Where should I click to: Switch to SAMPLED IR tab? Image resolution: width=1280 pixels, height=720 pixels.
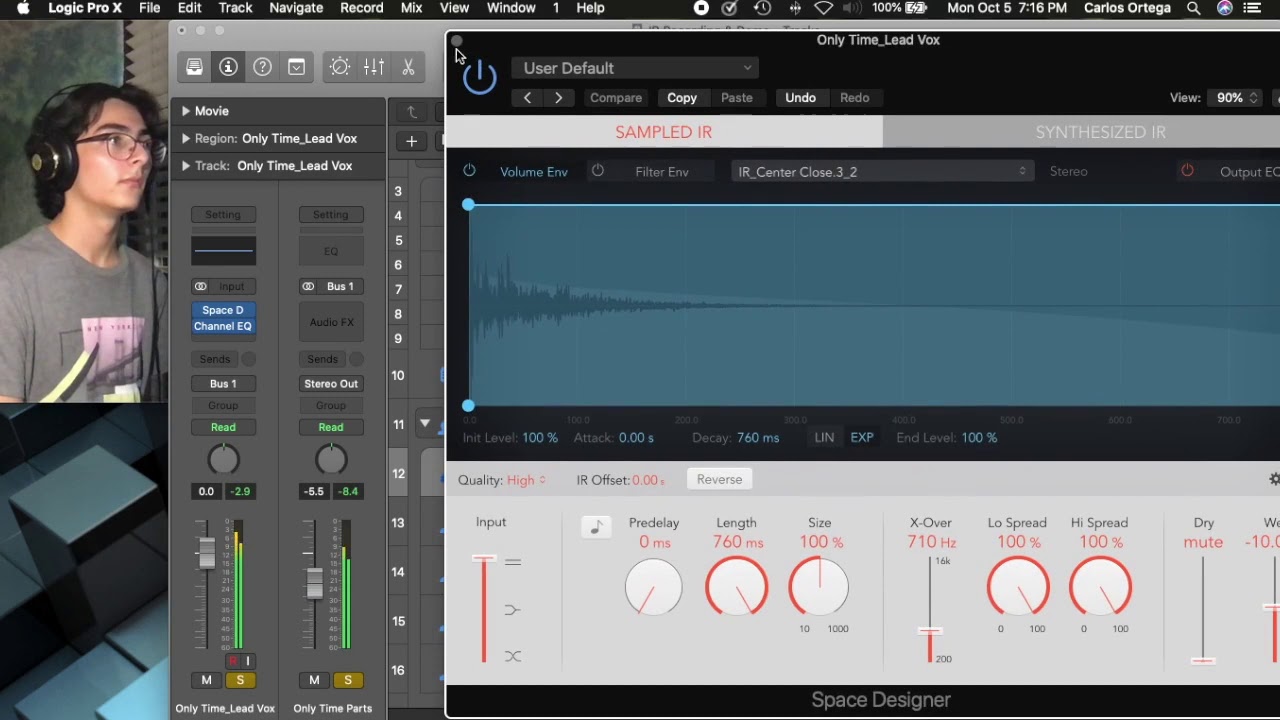(x=664, y=132)
